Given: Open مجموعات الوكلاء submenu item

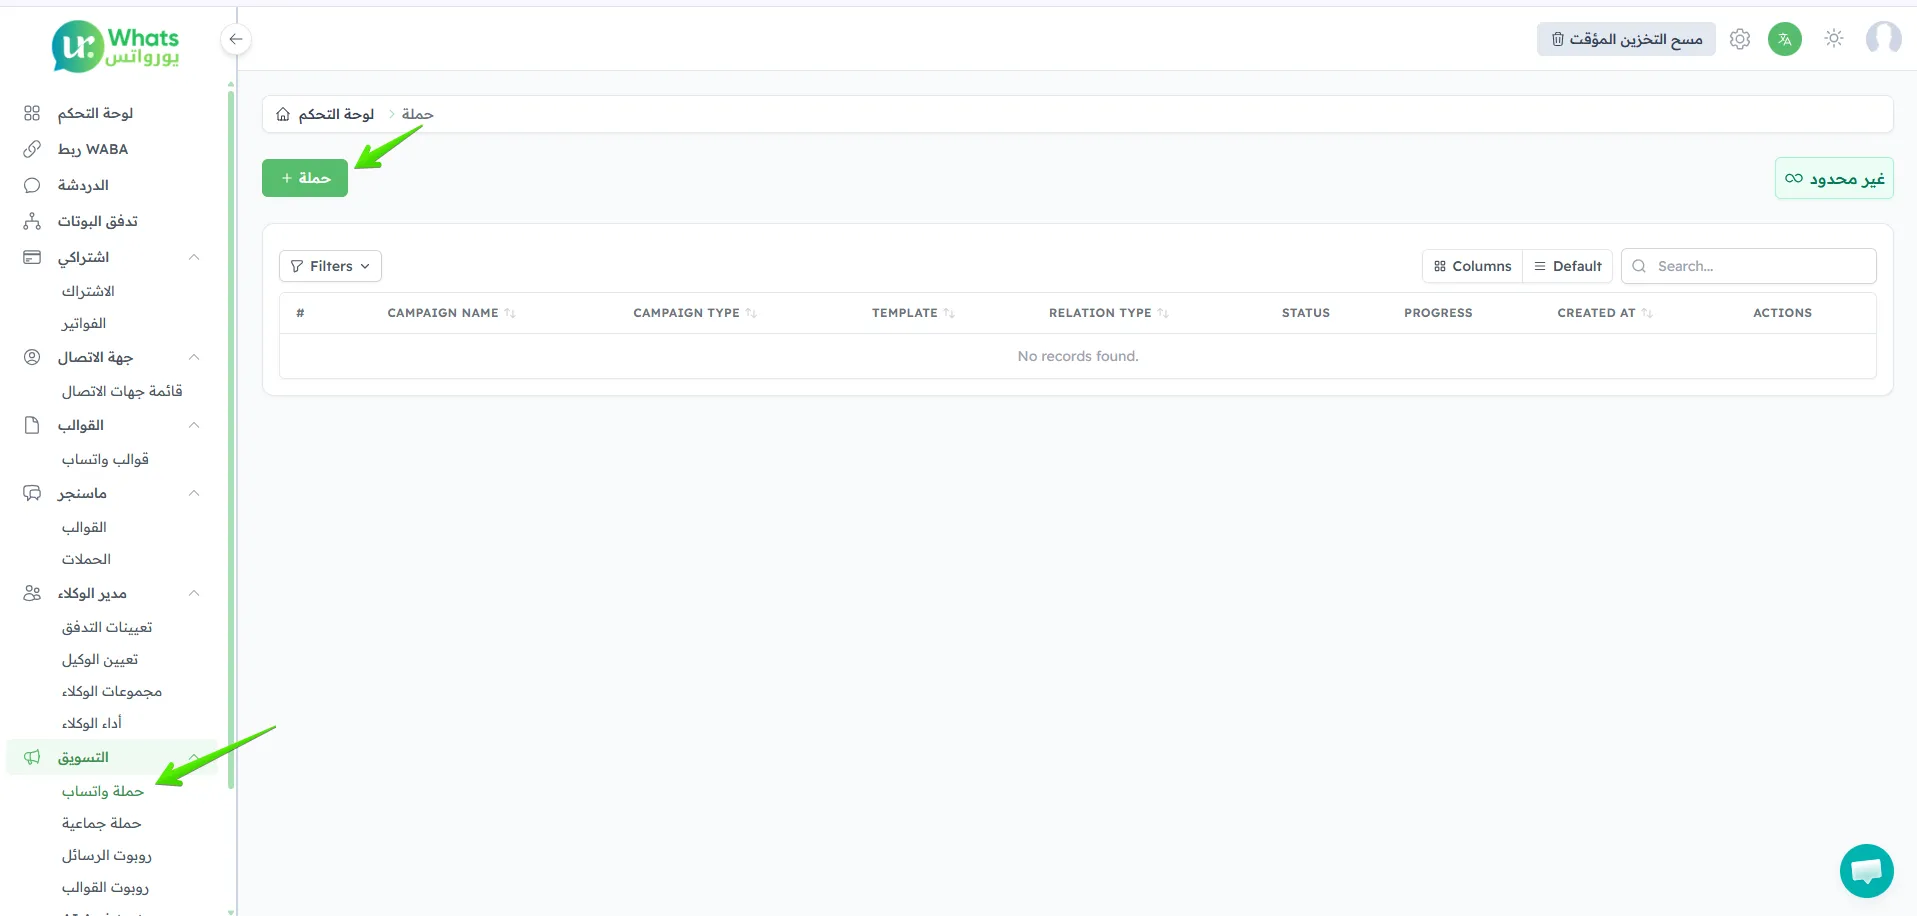Looking at the screenshot, I should tap(112, 691).
